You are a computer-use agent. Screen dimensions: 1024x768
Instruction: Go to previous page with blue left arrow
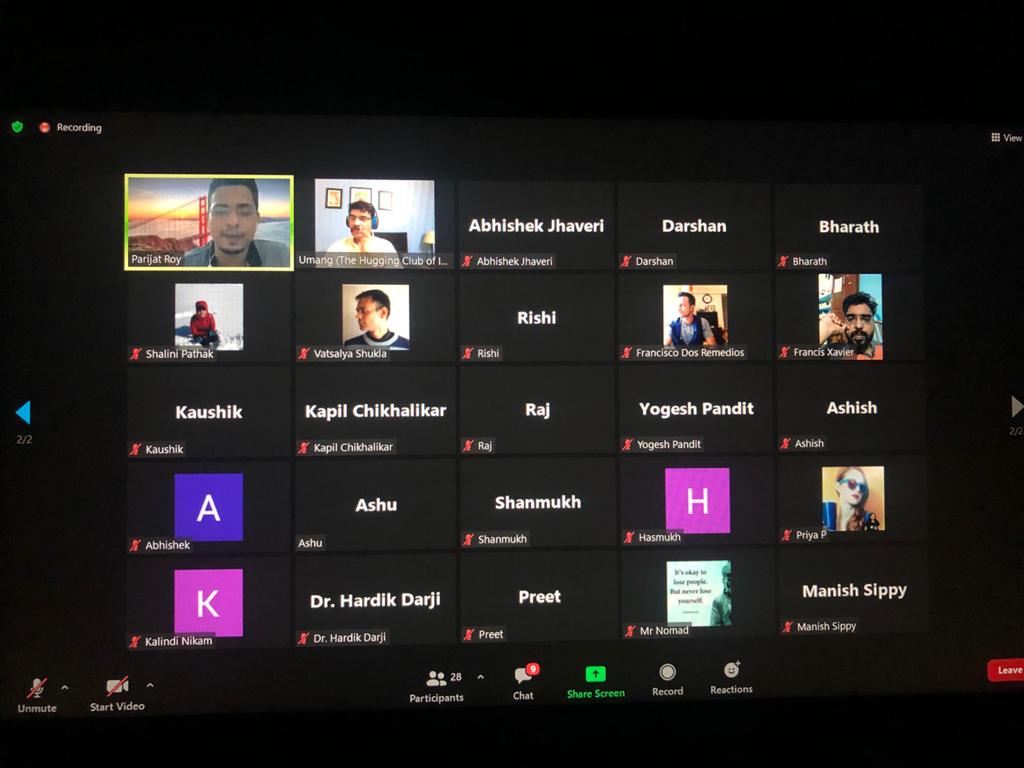pos(24,413)
